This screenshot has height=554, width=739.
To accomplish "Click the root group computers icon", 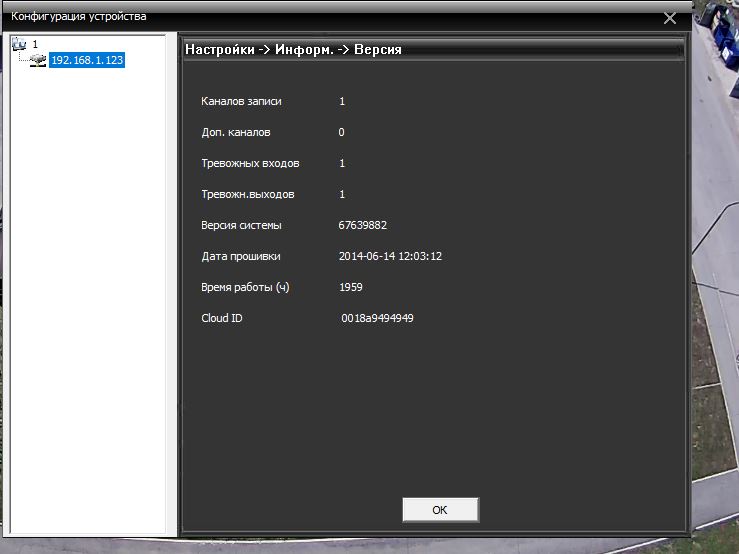I will point(20,44).
